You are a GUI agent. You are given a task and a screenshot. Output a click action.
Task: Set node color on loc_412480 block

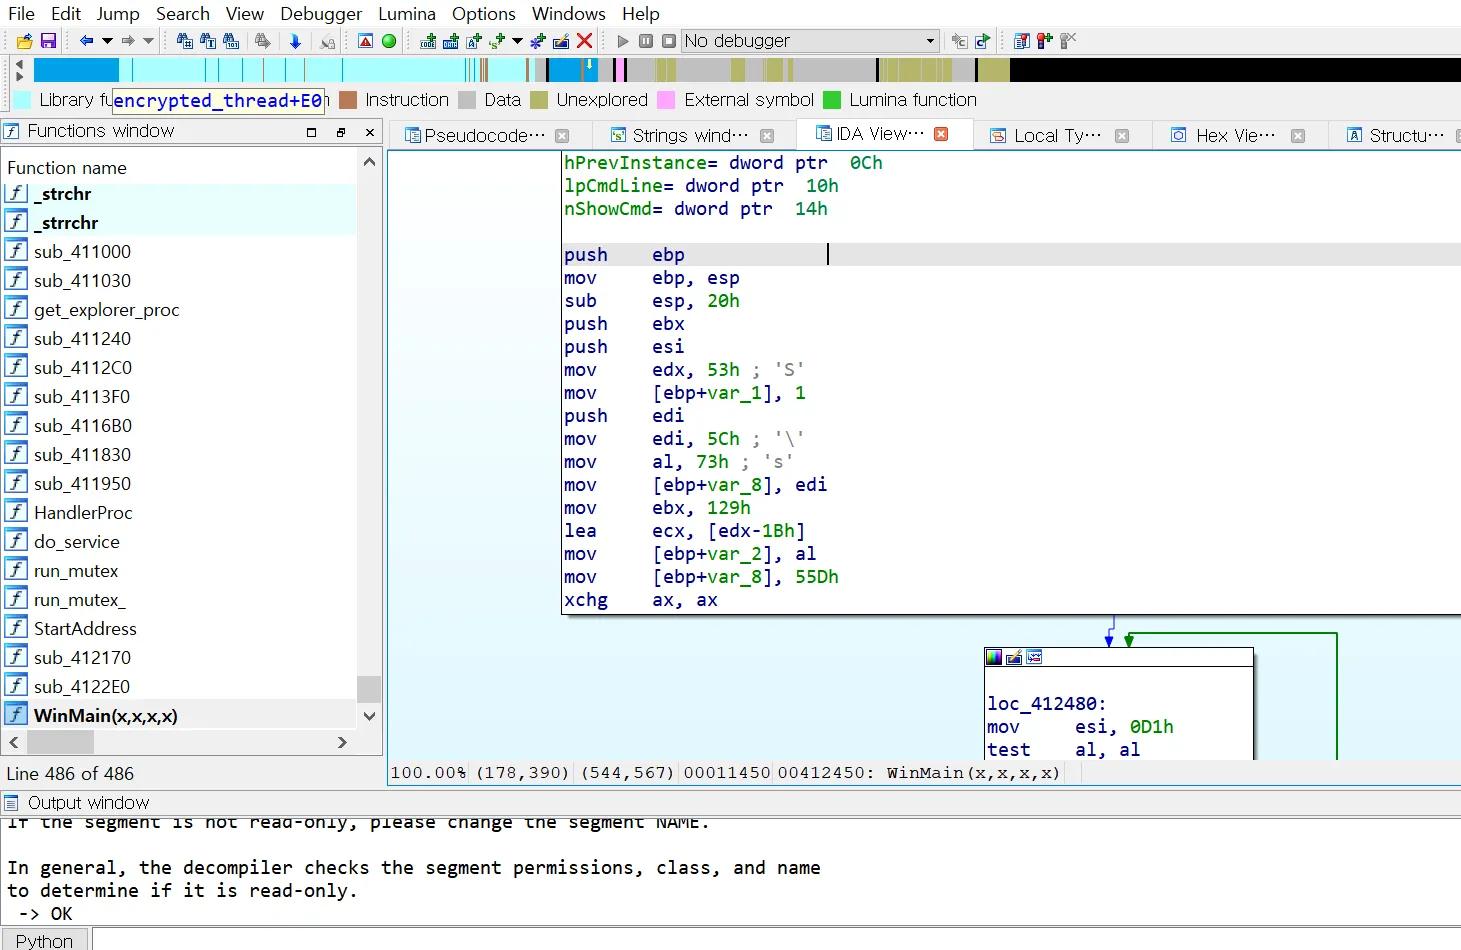[994, 657]
